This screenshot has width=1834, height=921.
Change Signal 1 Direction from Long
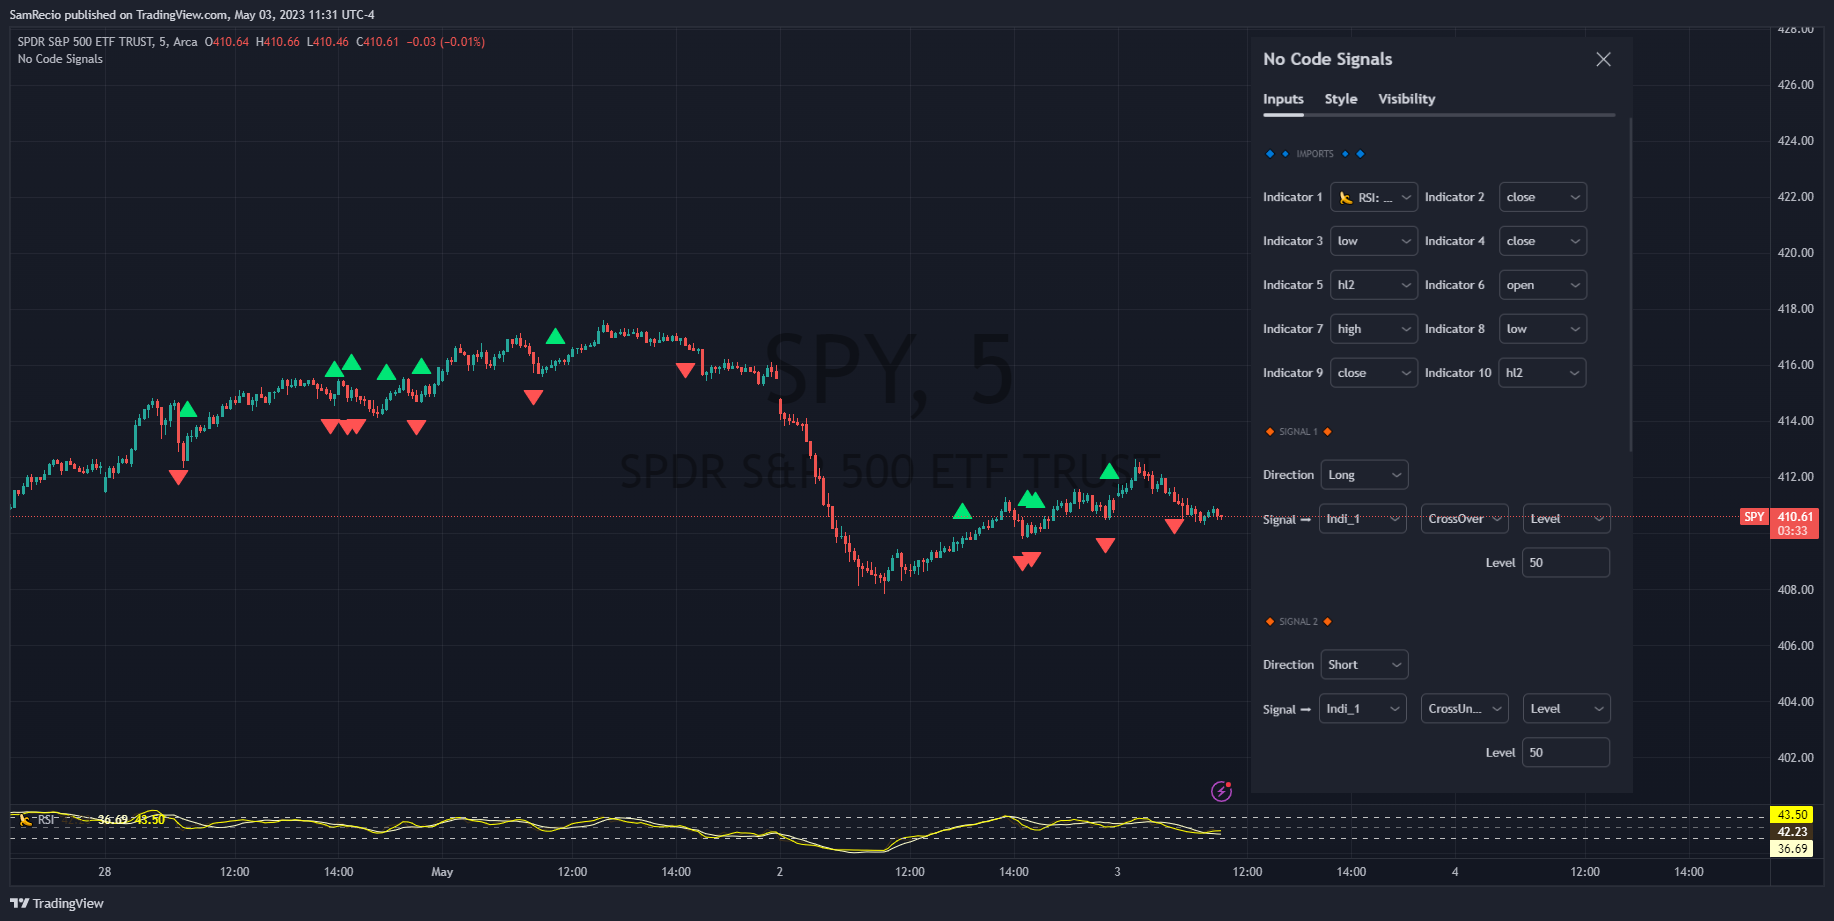click(x=1364, y=475)
